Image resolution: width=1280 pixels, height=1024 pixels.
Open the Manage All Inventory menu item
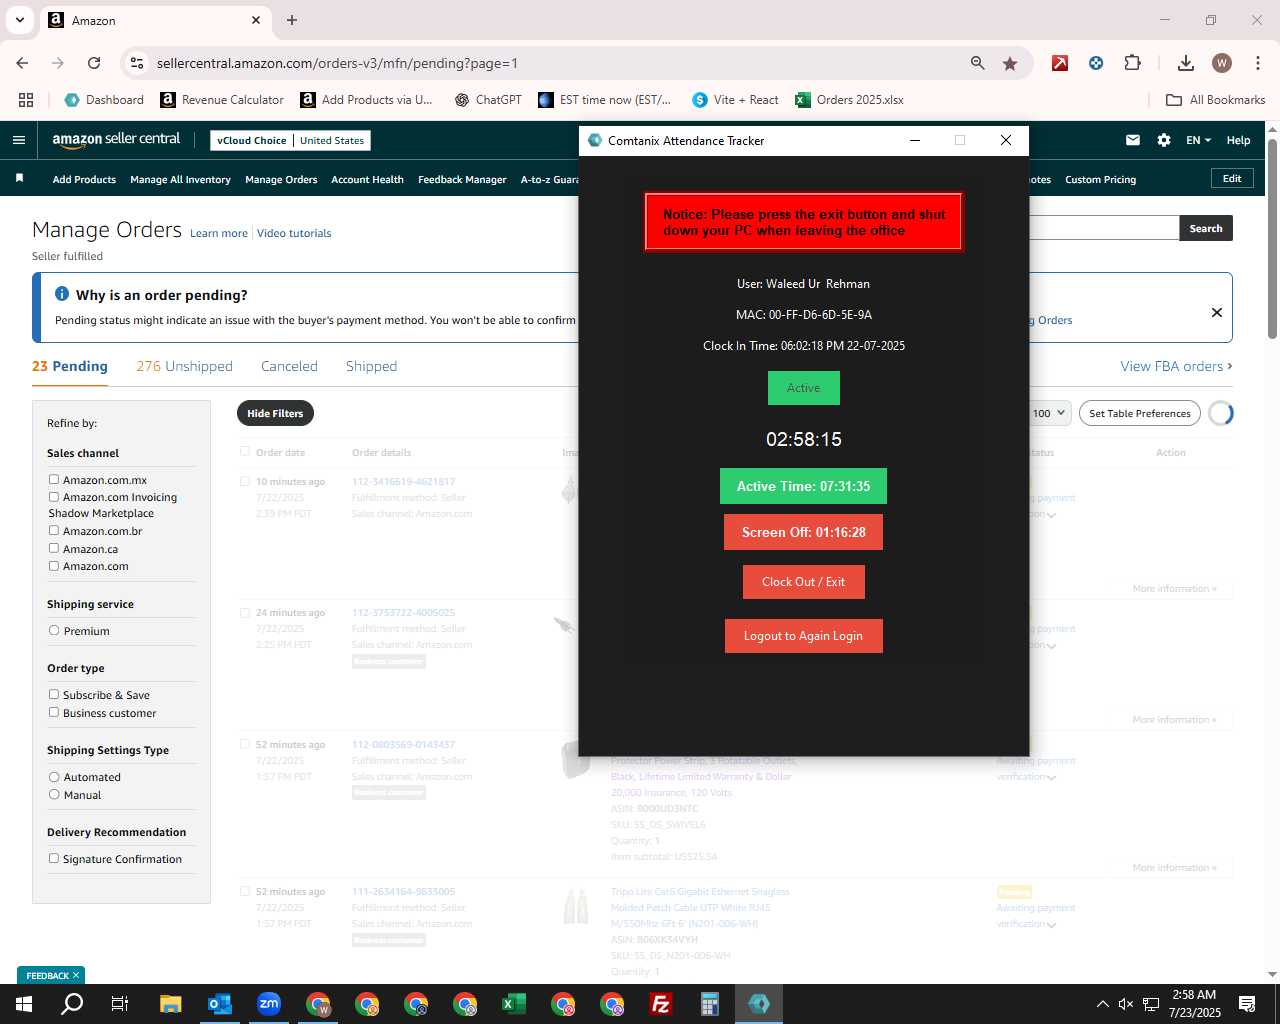(x=180, y=179)
